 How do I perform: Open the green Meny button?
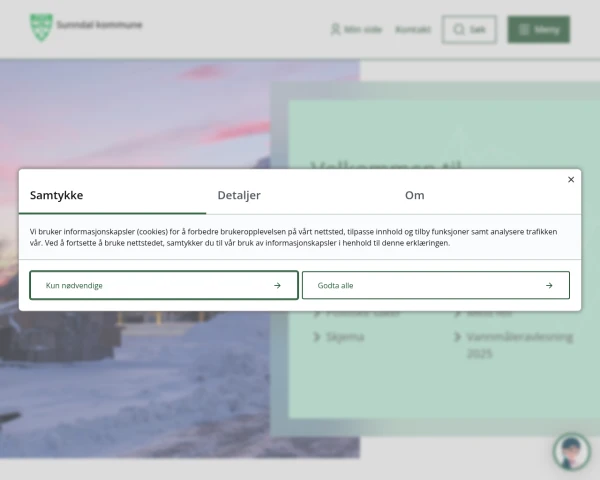click(539, 29)
